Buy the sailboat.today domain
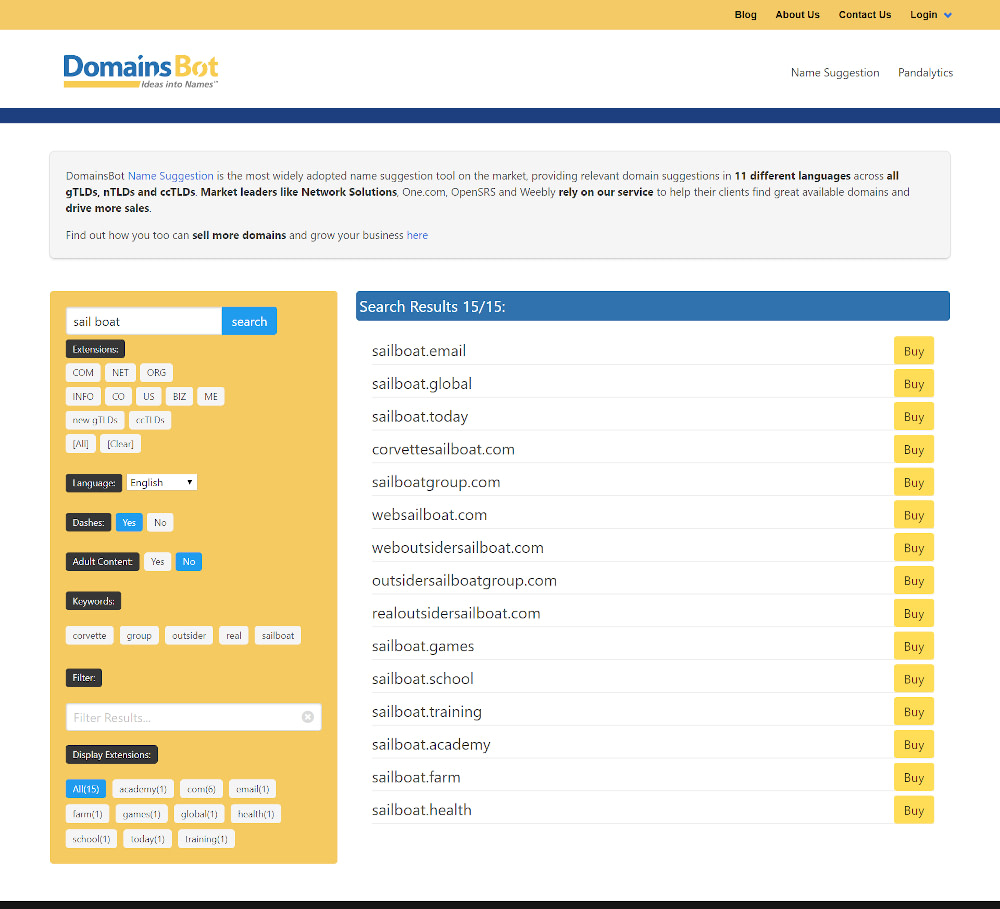Viewport: 1000px width, 909px height. [912, 416]
